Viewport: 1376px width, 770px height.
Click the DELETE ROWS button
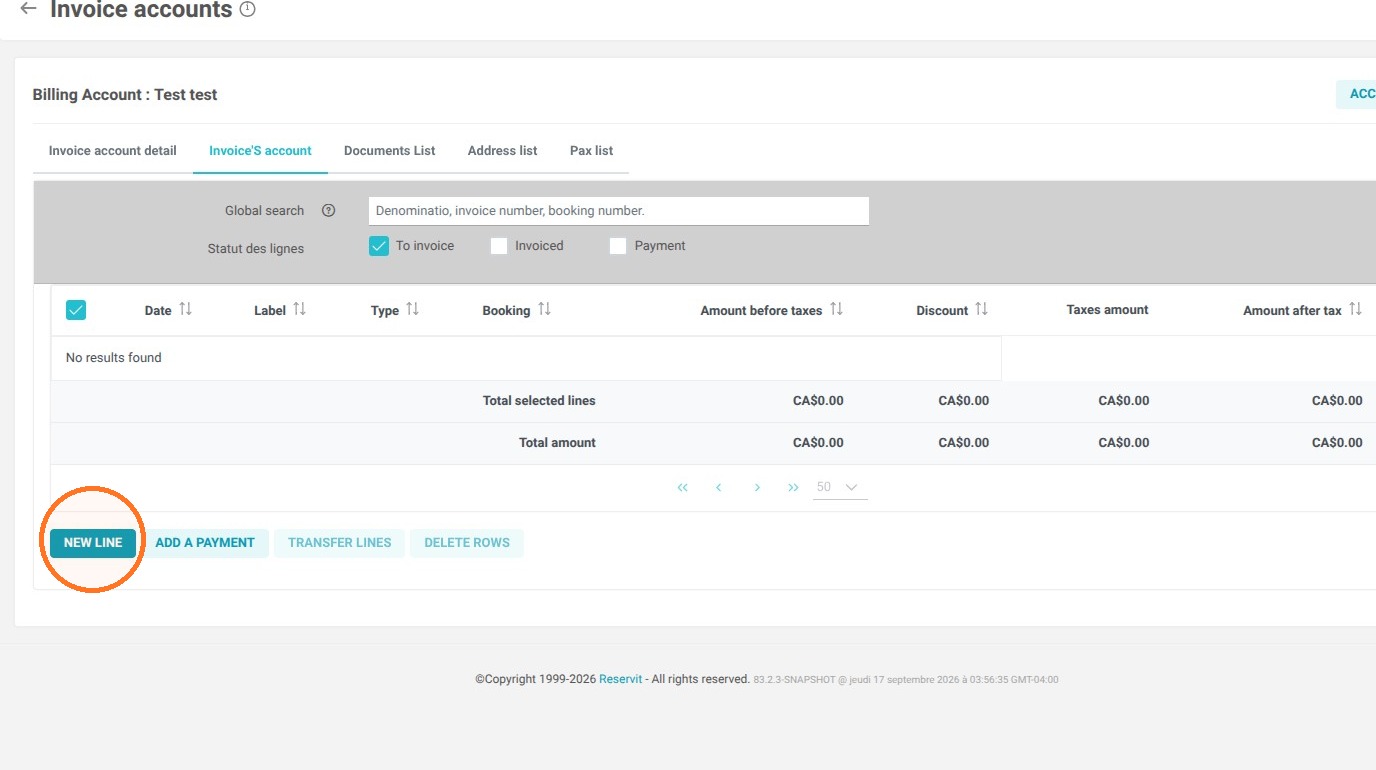click(x=467, y=543)
